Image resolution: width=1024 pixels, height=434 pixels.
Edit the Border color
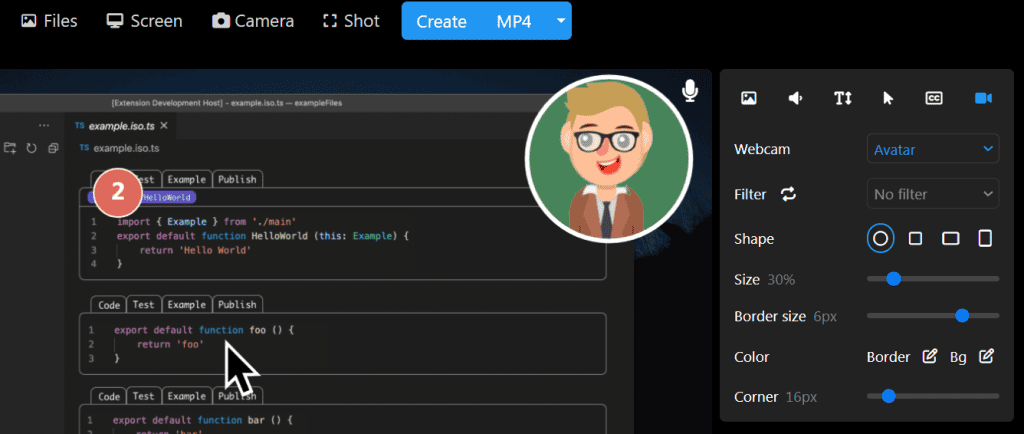point(929,357)
